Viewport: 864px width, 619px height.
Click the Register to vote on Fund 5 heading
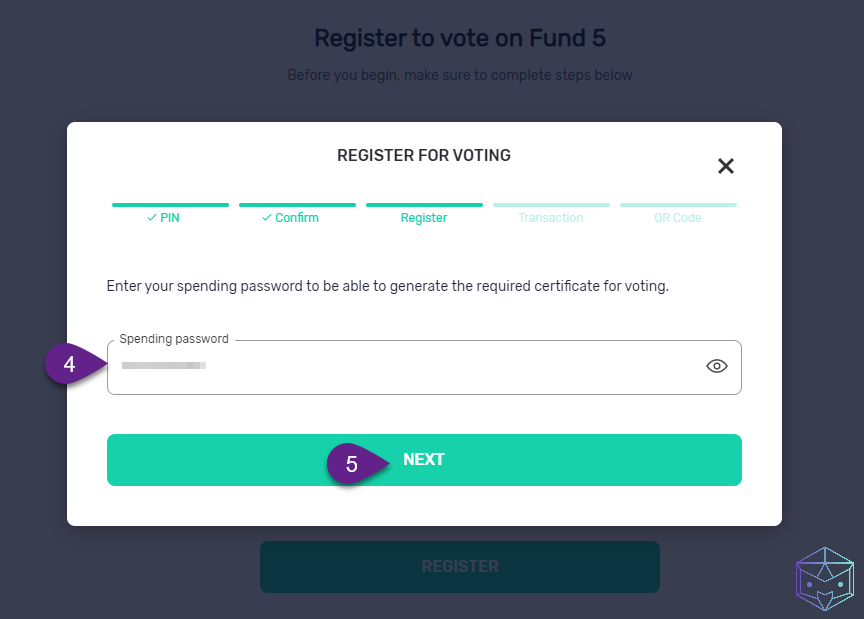click(460, 38)
